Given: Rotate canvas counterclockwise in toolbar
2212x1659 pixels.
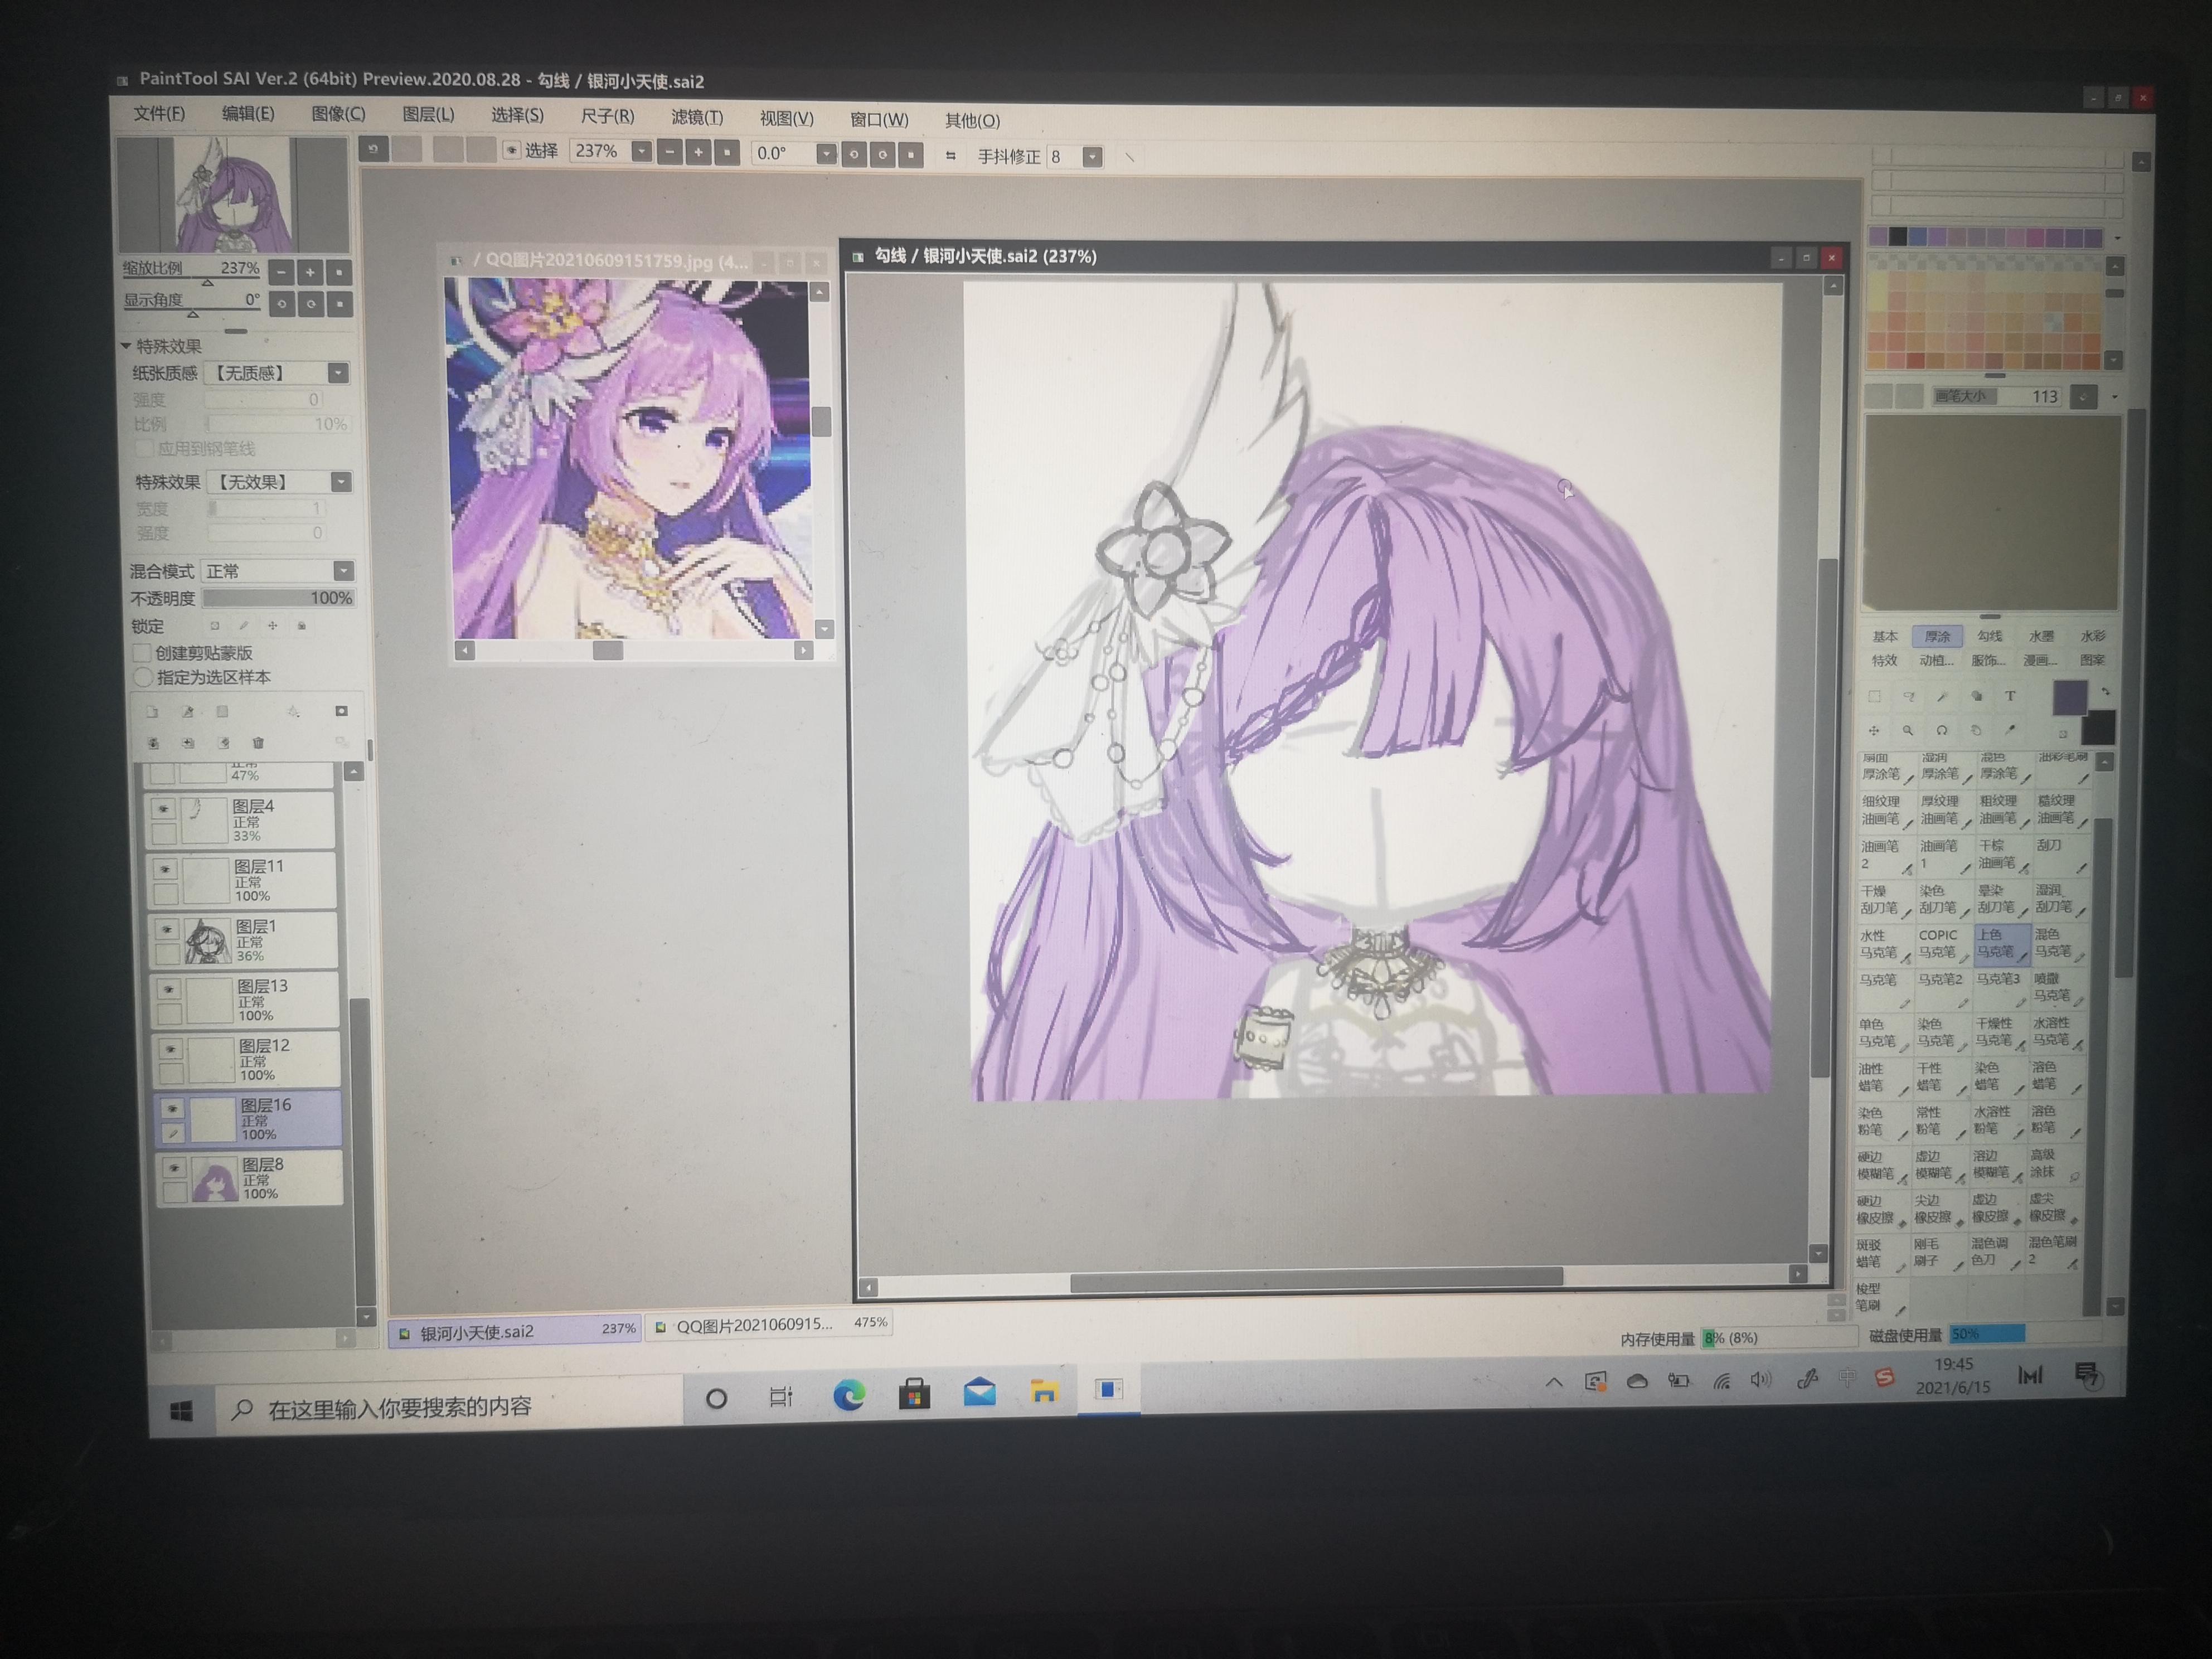Looking at the screenshot, I should coord(853,155).
